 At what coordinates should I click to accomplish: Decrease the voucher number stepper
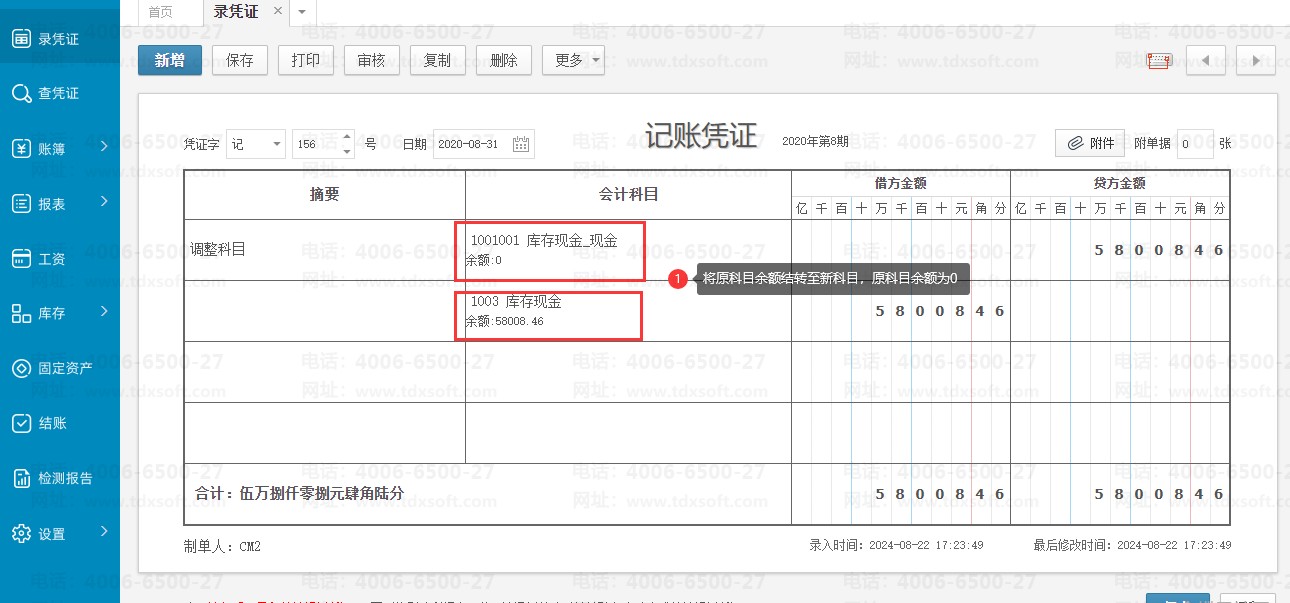tap(348, 151)
